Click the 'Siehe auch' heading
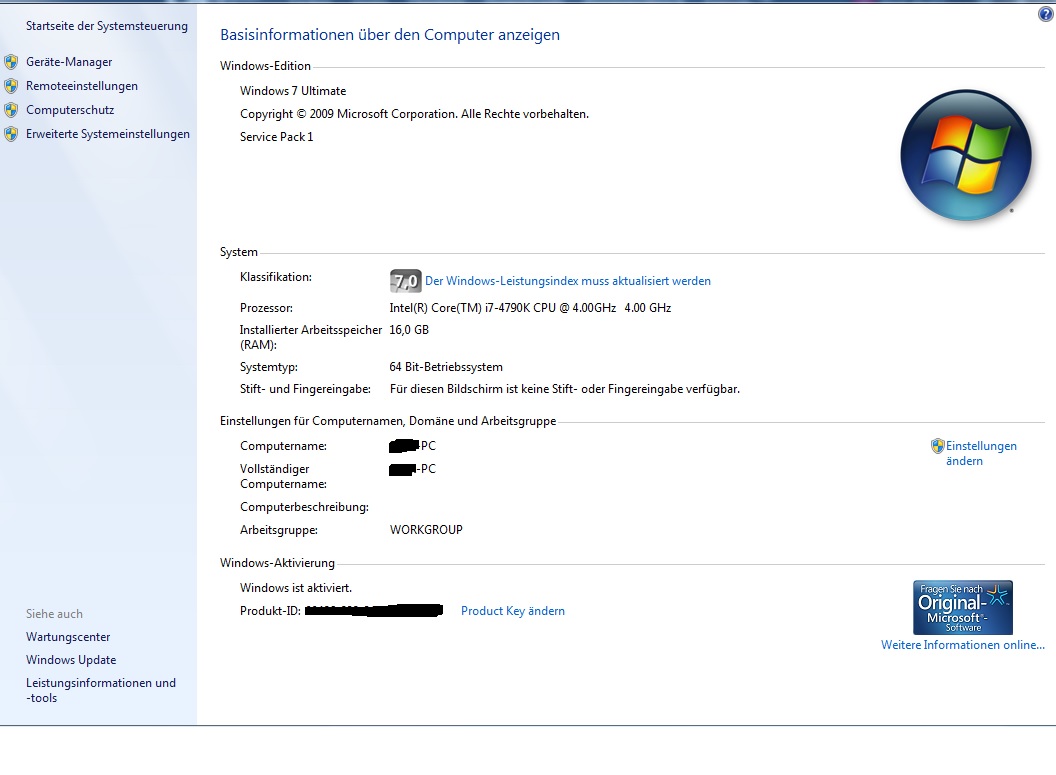 point(54,614)
